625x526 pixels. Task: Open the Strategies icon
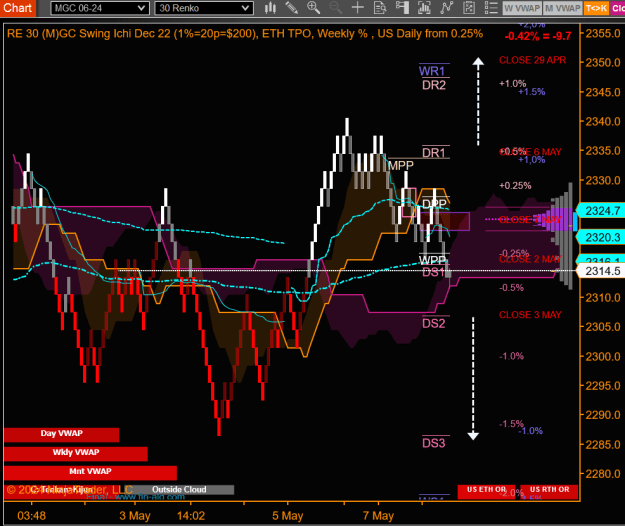coord(469,8)
